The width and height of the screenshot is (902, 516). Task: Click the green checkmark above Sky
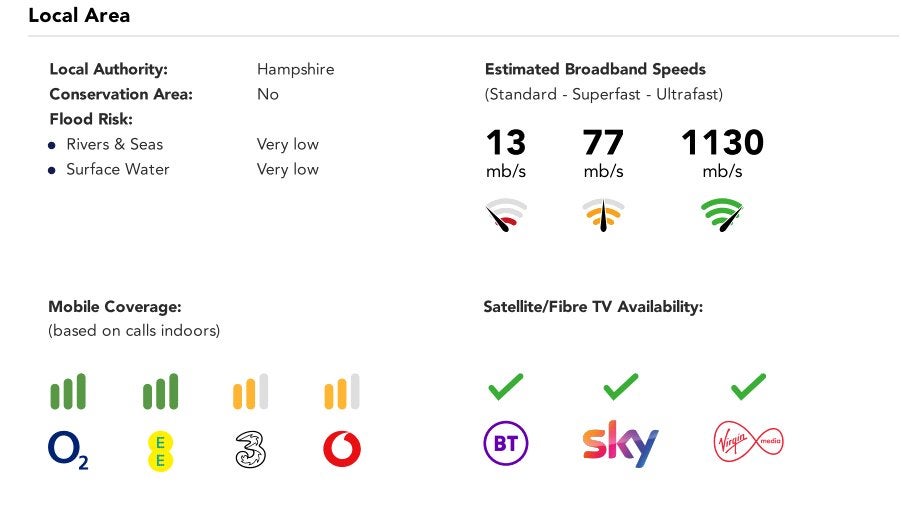tap(621, 387)
